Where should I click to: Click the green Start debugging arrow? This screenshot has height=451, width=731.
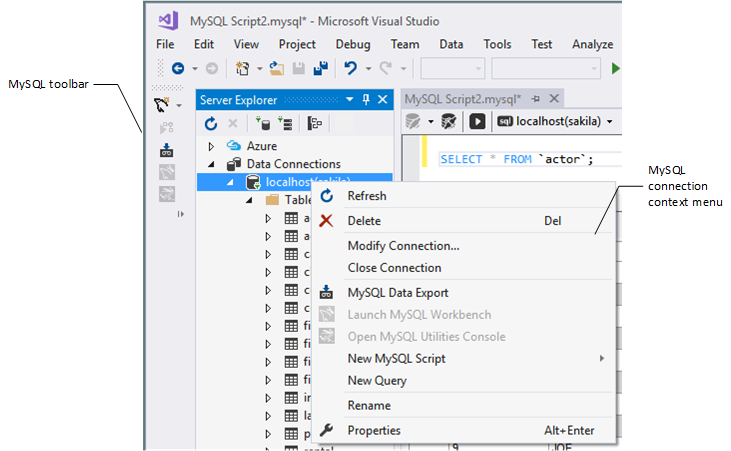point(615,69)
